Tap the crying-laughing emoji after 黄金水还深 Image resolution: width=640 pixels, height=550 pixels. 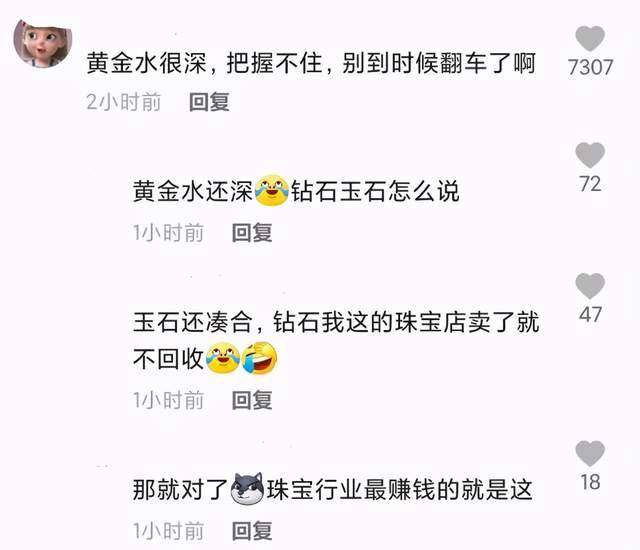click(x=271, y=191)
